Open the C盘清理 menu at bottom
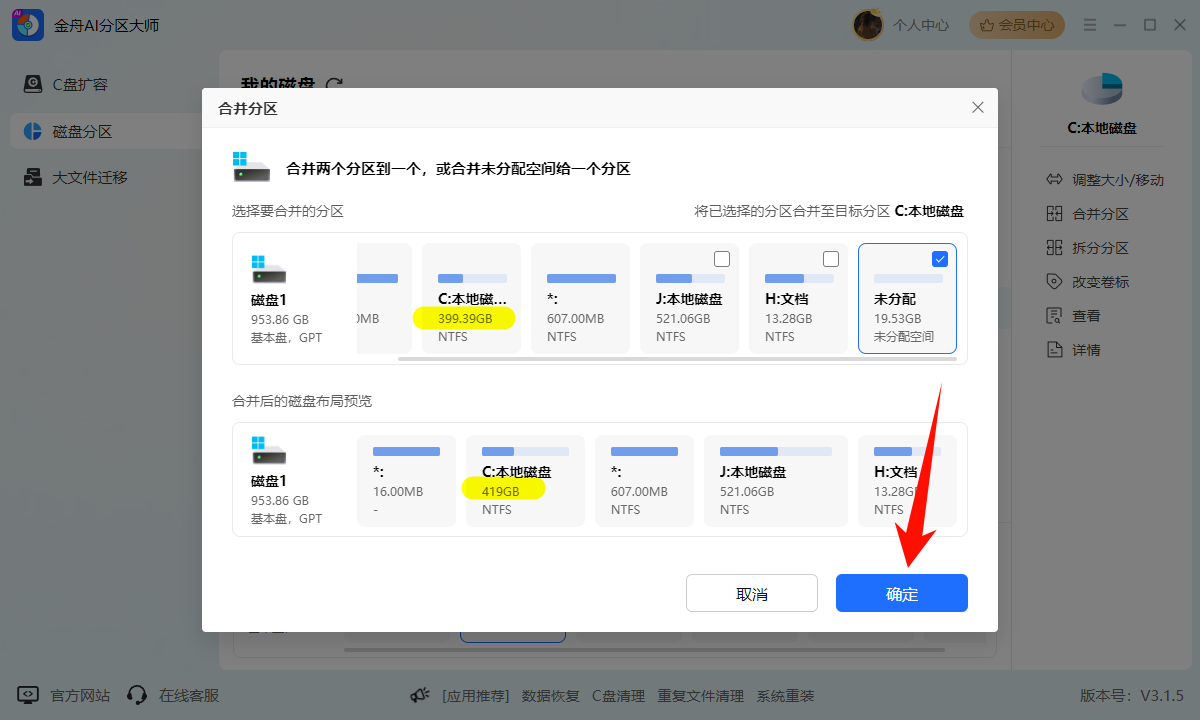 pos(618,695)
